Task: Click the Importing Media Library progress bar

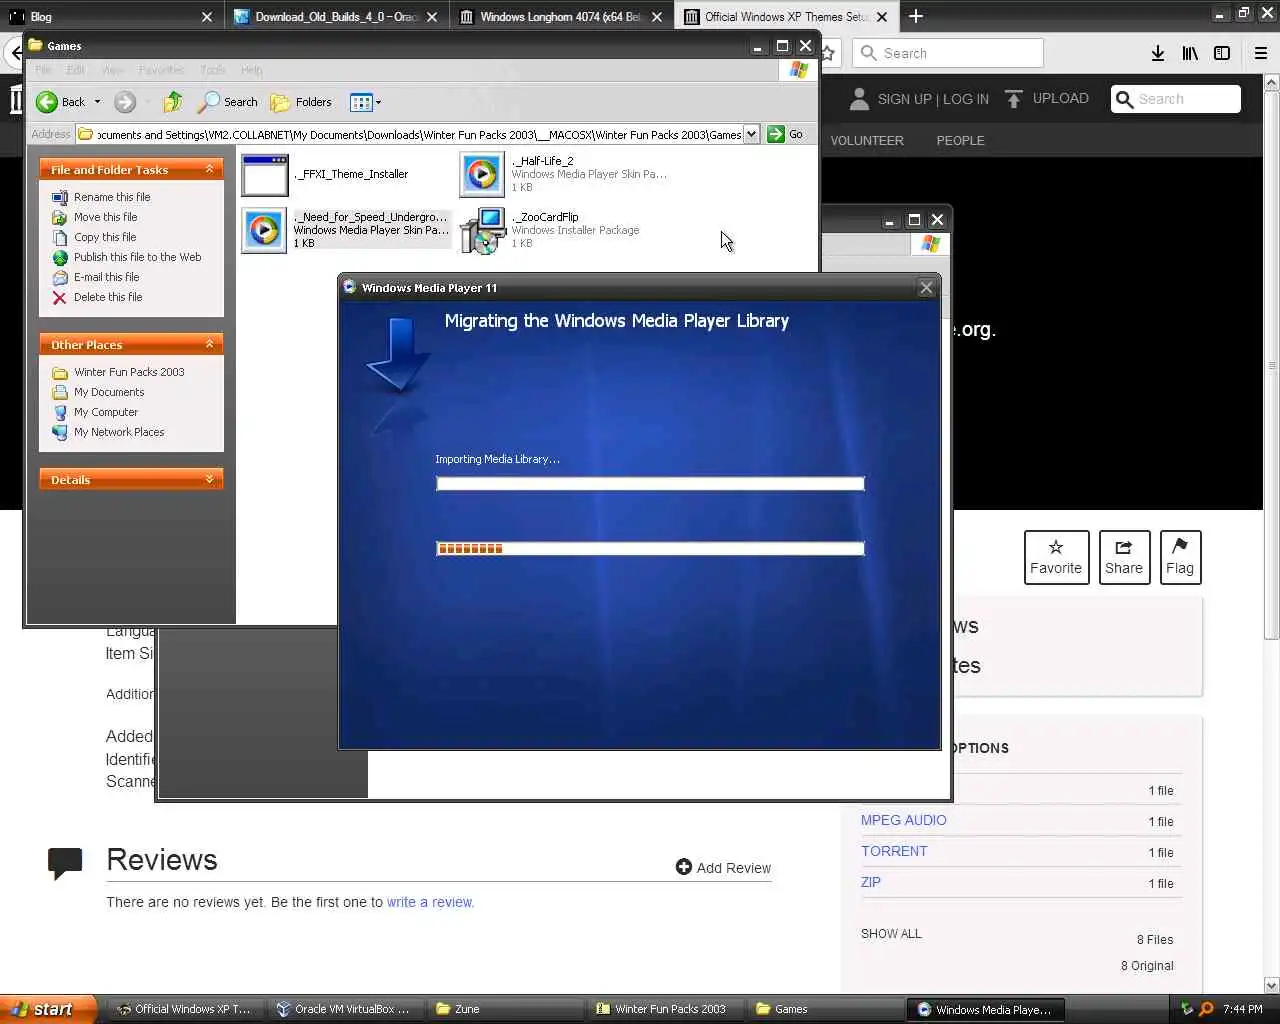Action: click(650, 484)
